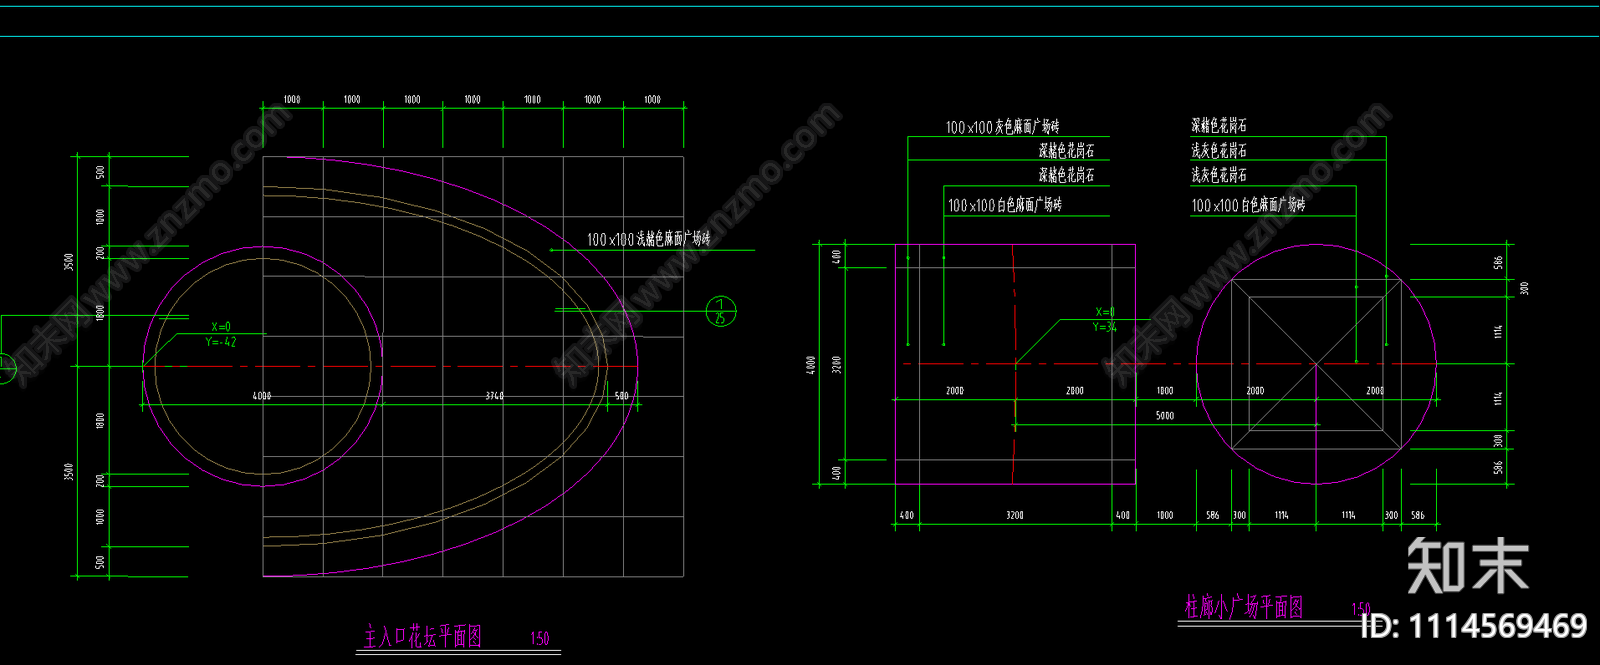The image size is (1600, 665).
Task: Select the partial circle marker at far left edge
Action: [x=5, y=368]
